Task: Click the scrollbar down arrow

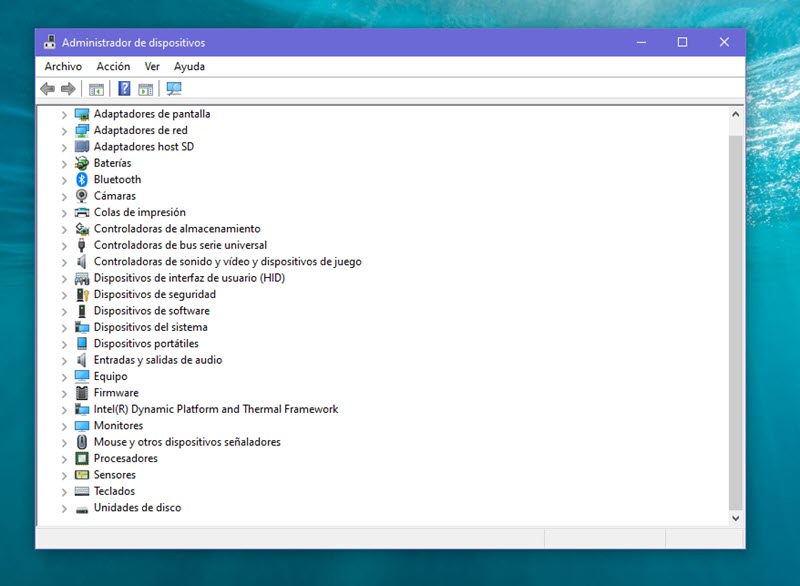Action: (x=736, y=519)
